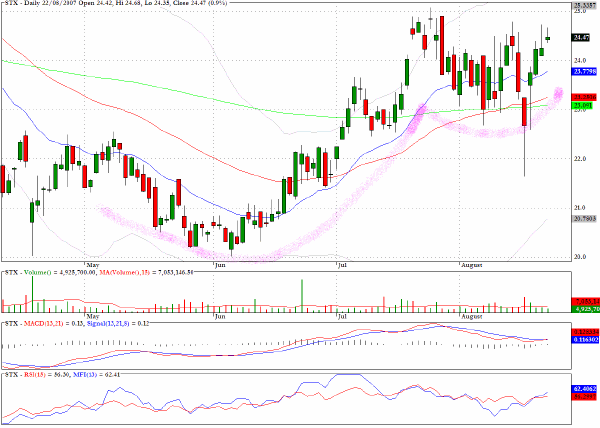600x428 pixels.
Task: Click the May label under the volume panel
Action: (93, 317)
